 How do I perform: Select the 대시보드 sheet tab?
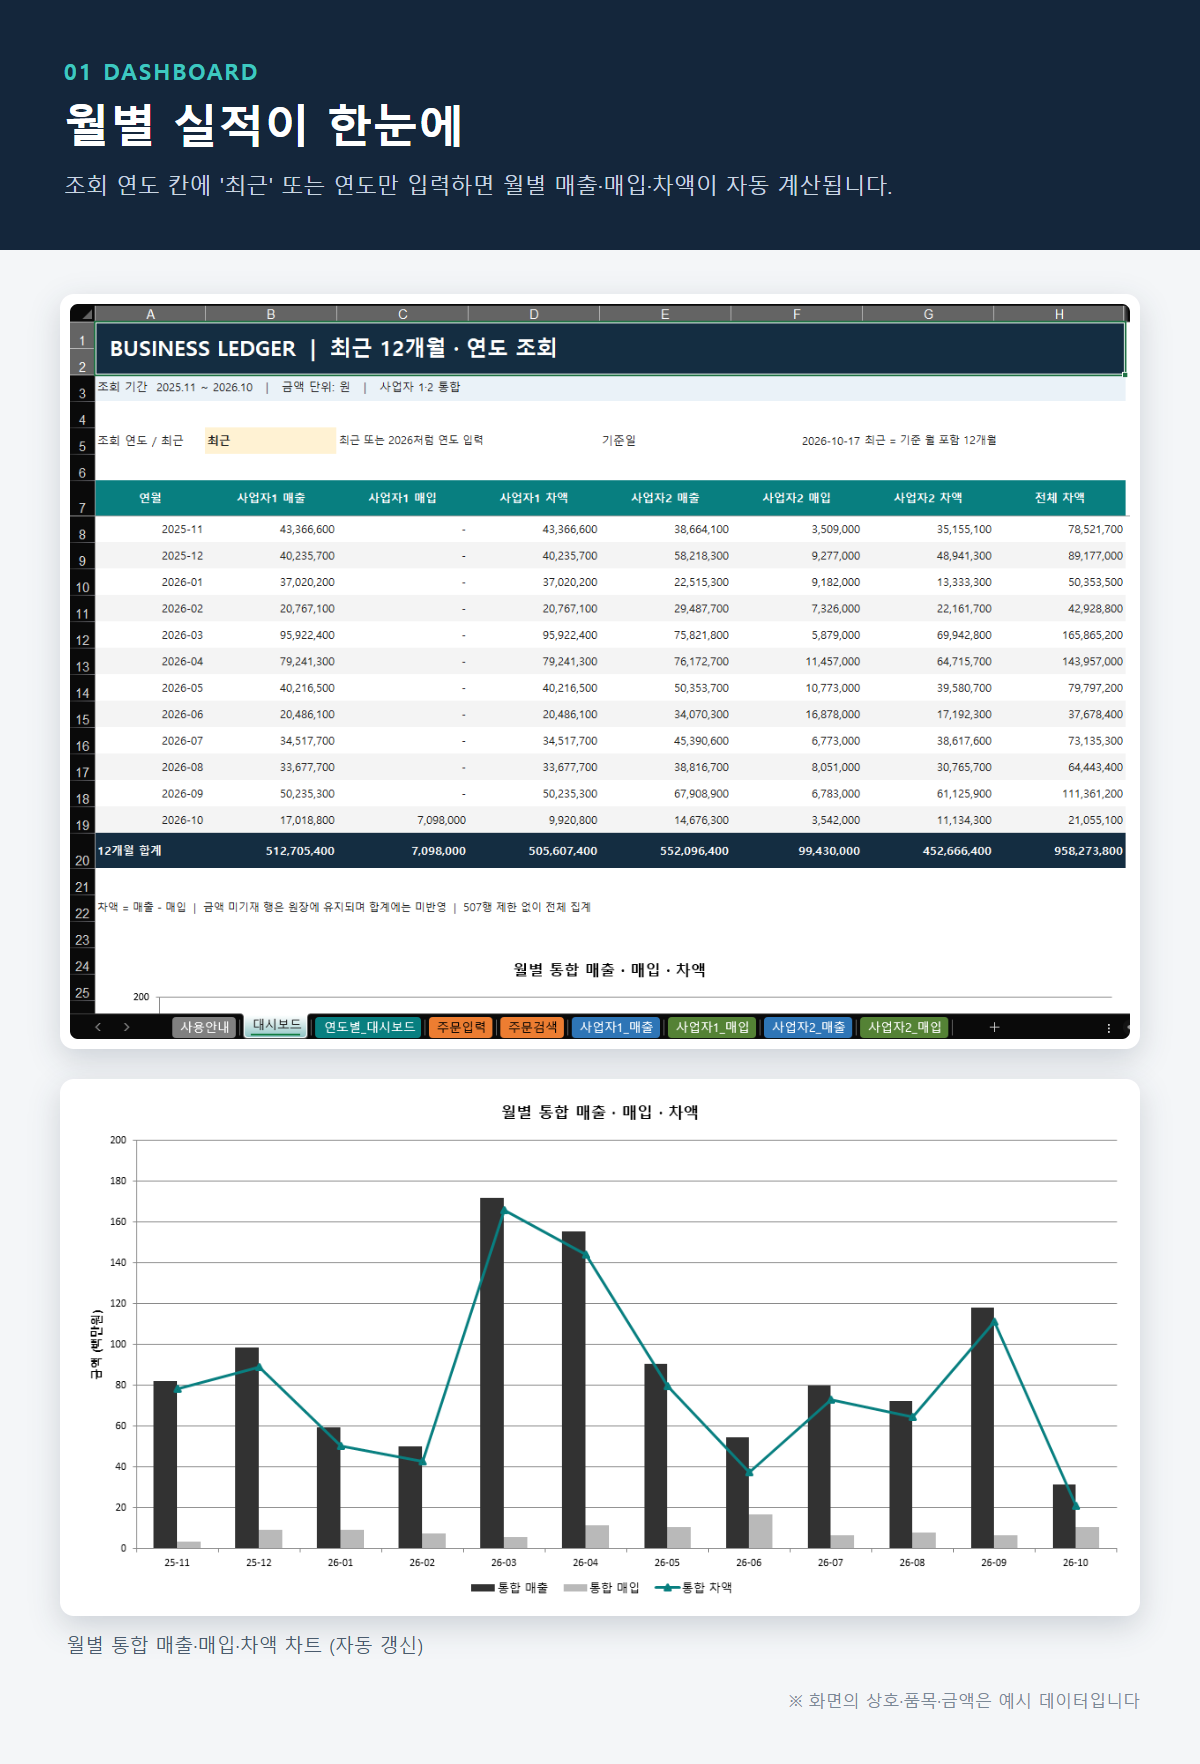[276, 1026]
